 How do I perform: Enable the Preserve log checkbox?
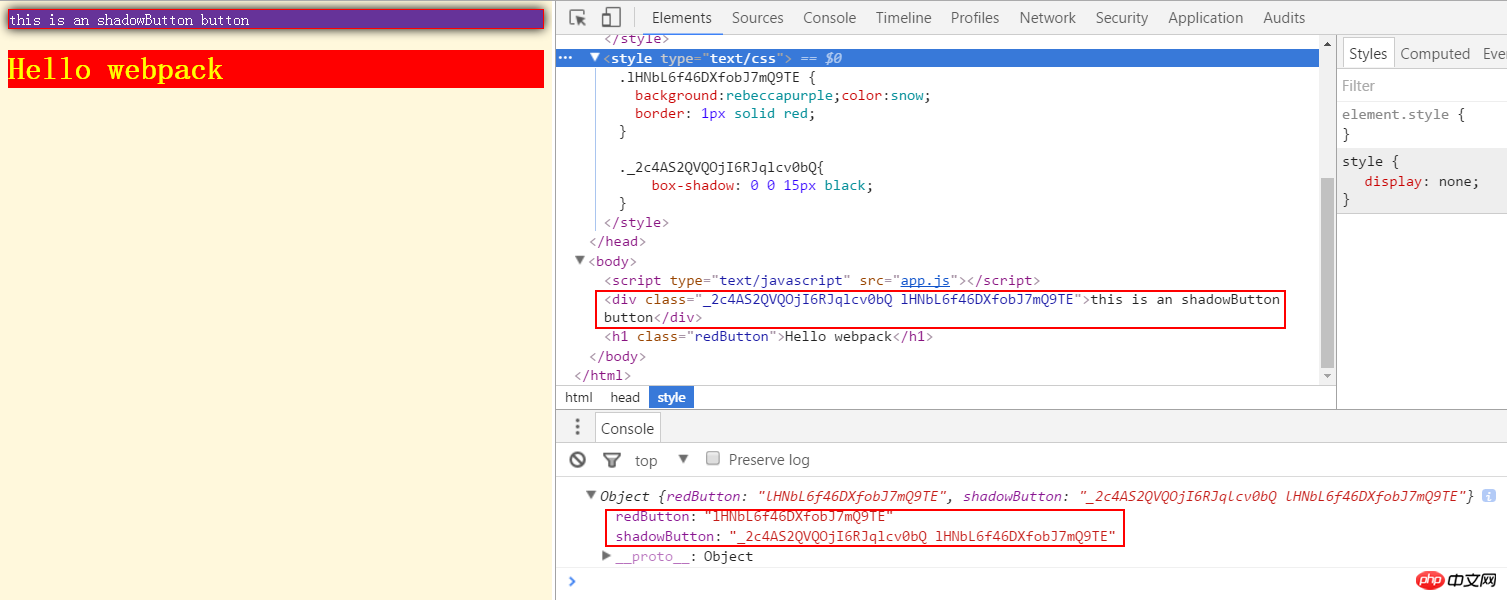coord(713,459)
